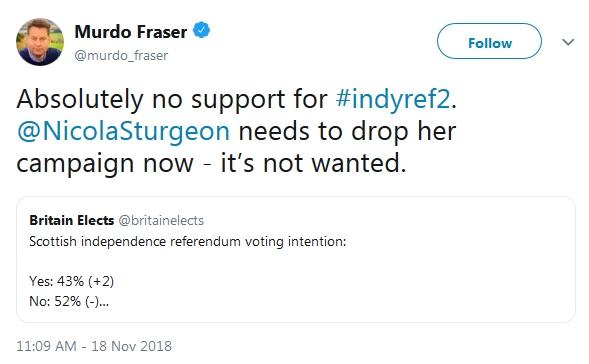Visit the @murdo_fraser handle link
Screen dimensions: 589x364
coord(121,56)
